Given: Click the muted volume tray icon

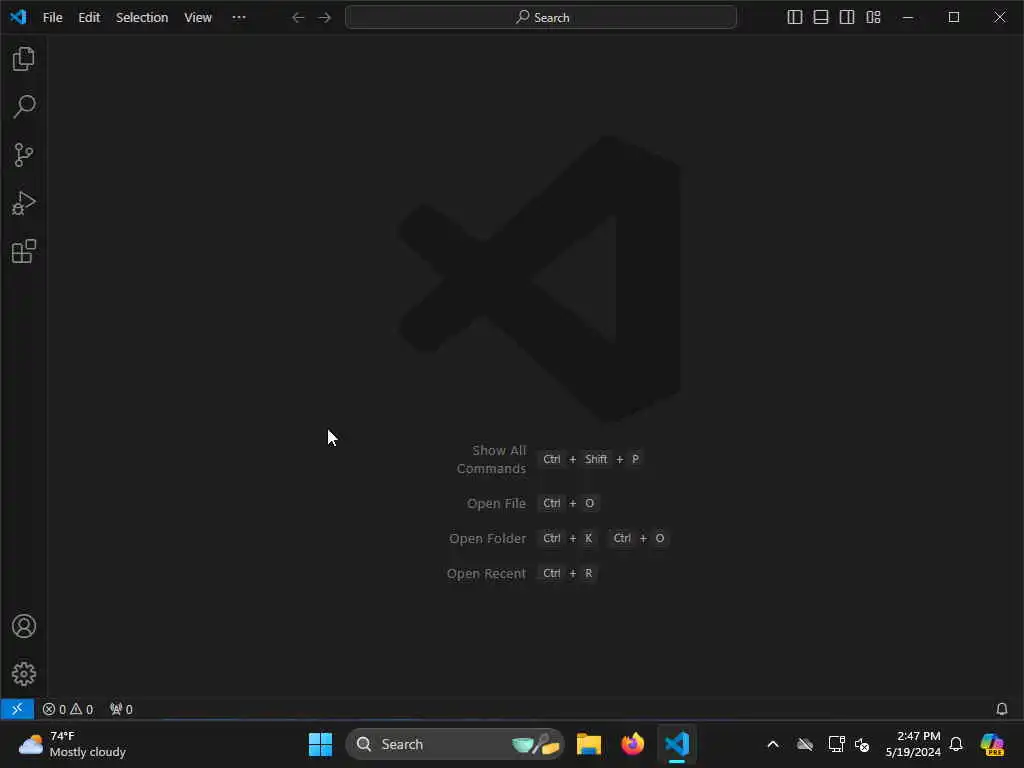Looking at the screenshot, I should coord(862,744).
